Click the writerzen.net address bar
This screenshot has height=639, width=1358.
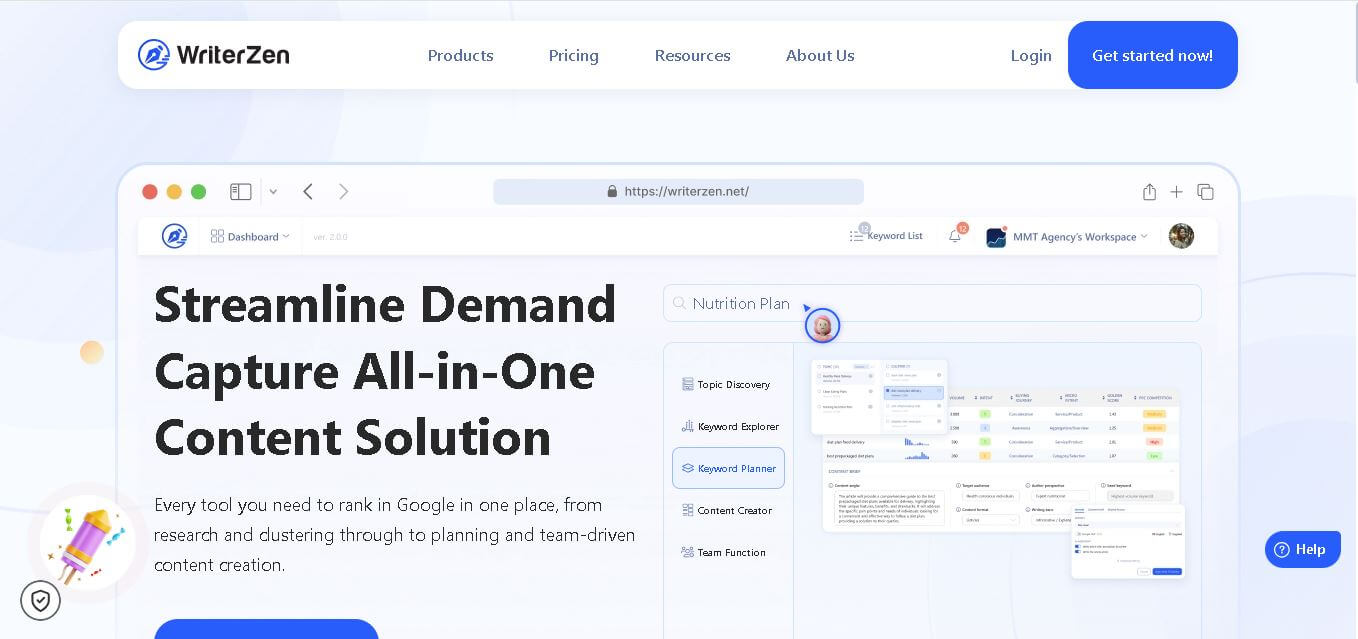click(678, 191)
